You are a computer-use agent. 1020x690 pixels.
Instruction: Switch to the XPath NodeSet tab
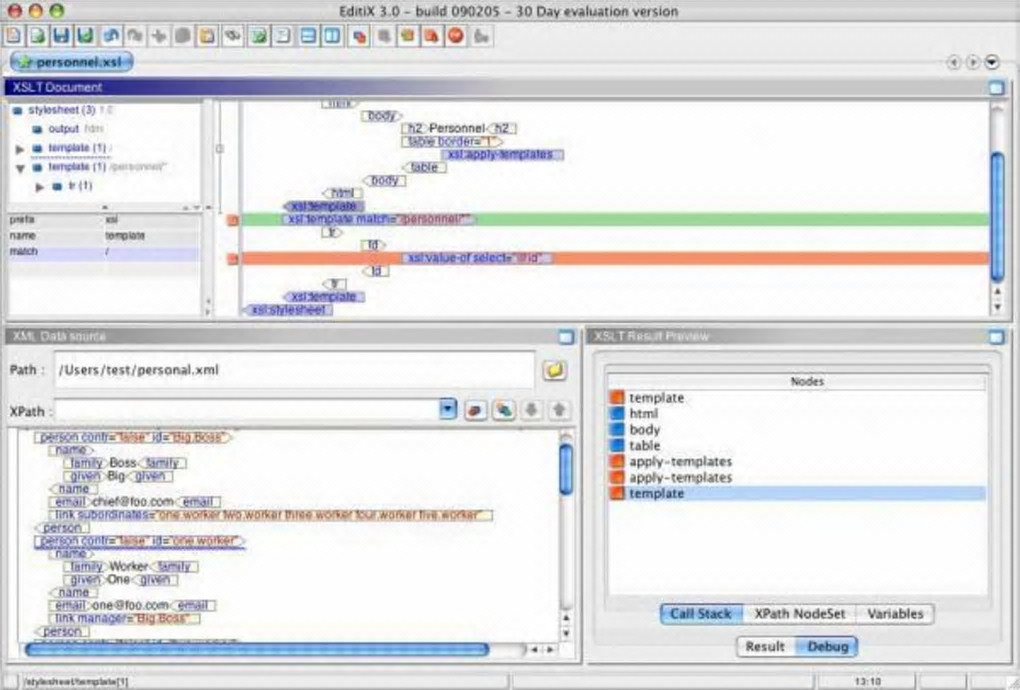[x=799, y=614]
